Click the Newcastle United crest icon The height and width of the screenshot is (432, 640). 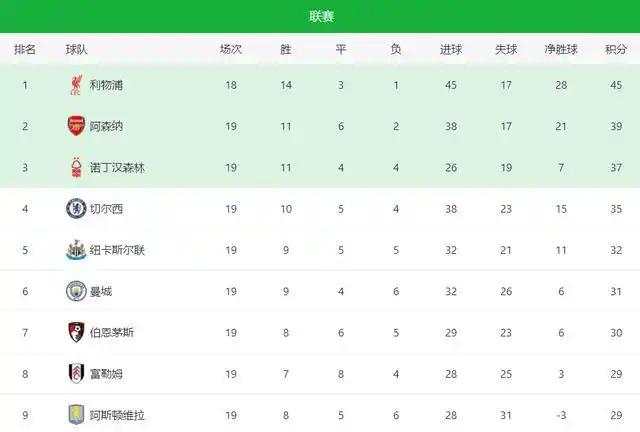coord(75,250)
